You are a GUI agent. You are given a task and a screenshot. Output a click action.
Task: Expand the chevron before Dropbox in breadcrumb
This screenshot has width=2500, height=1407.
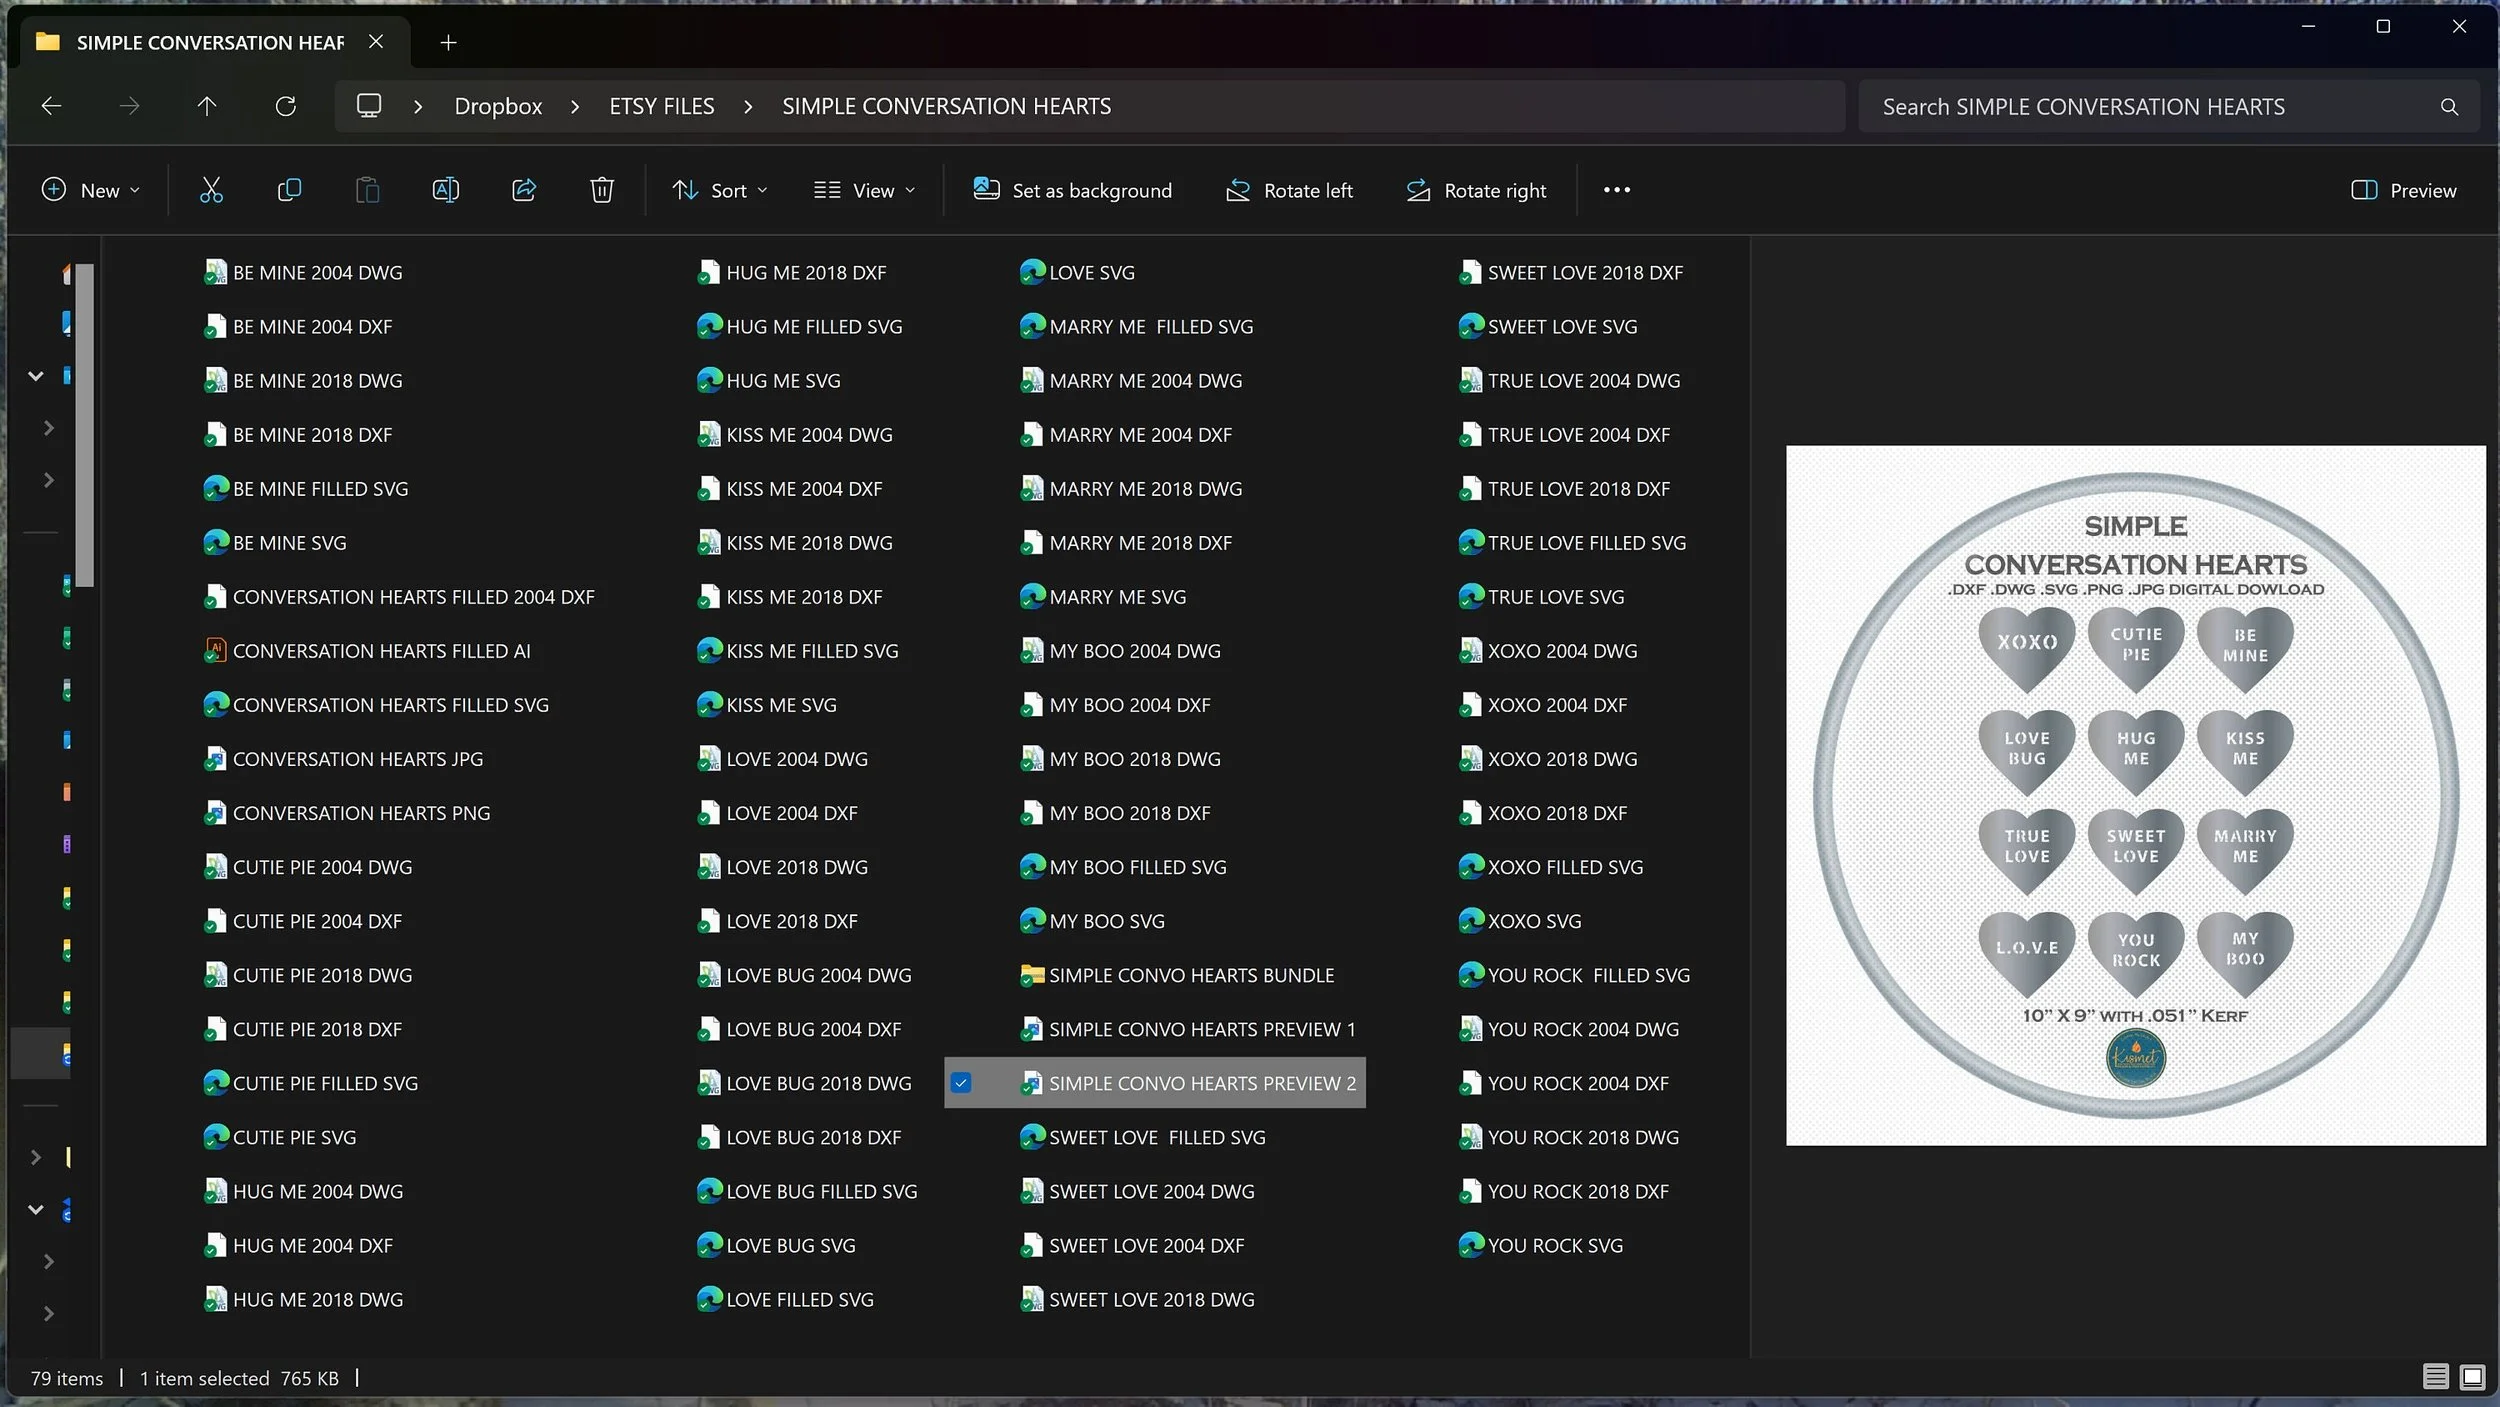[x=418, y=107]
